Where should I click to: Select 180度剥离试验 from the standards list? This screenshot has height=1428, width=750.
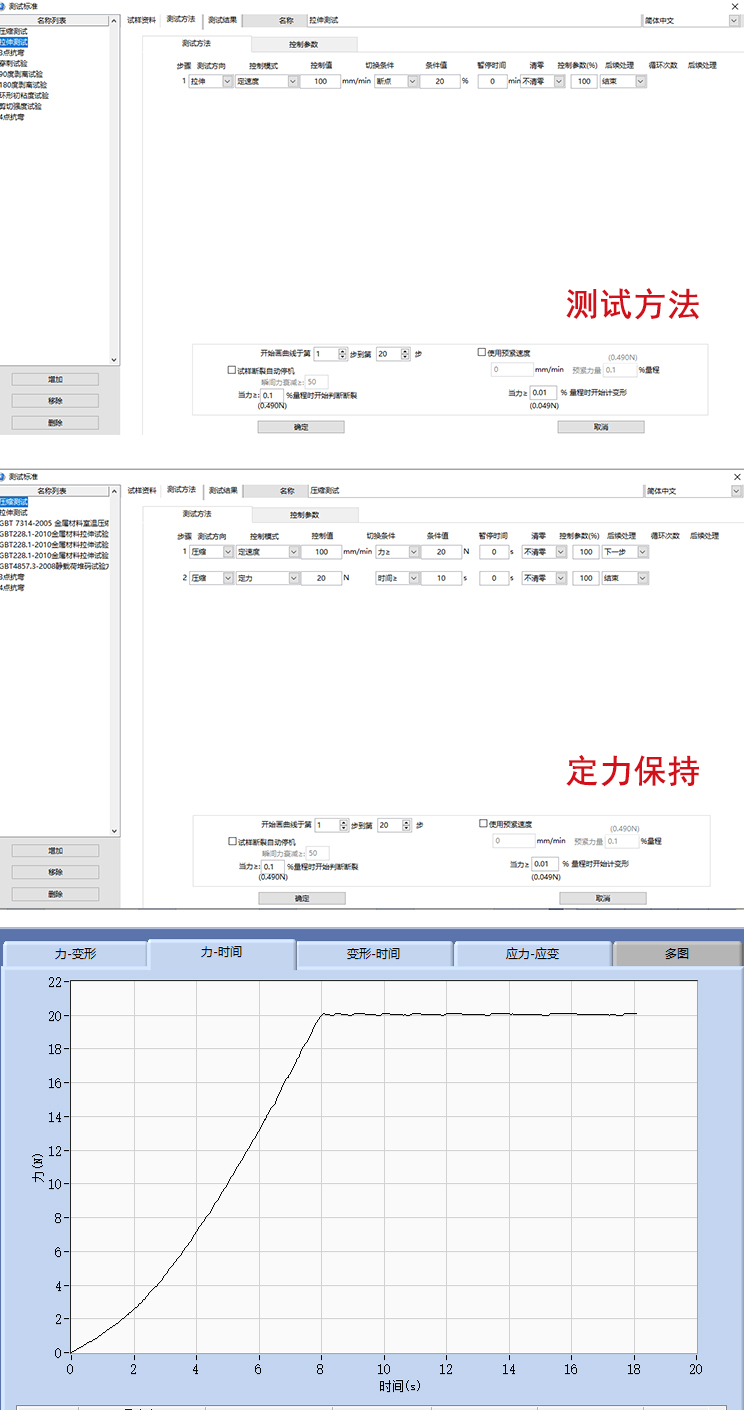pyautogui.click(x=24, y=85)
